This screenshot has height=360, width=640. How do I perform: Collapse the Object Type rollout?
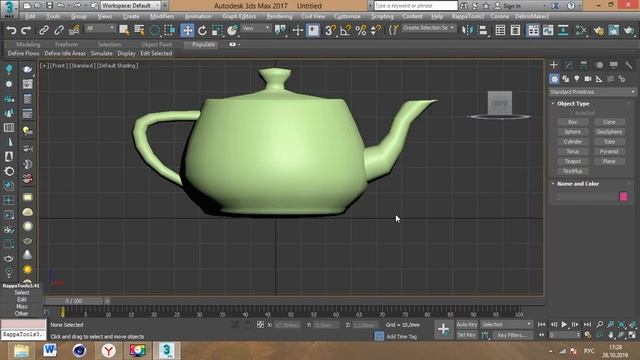click(x=573, y=104)
